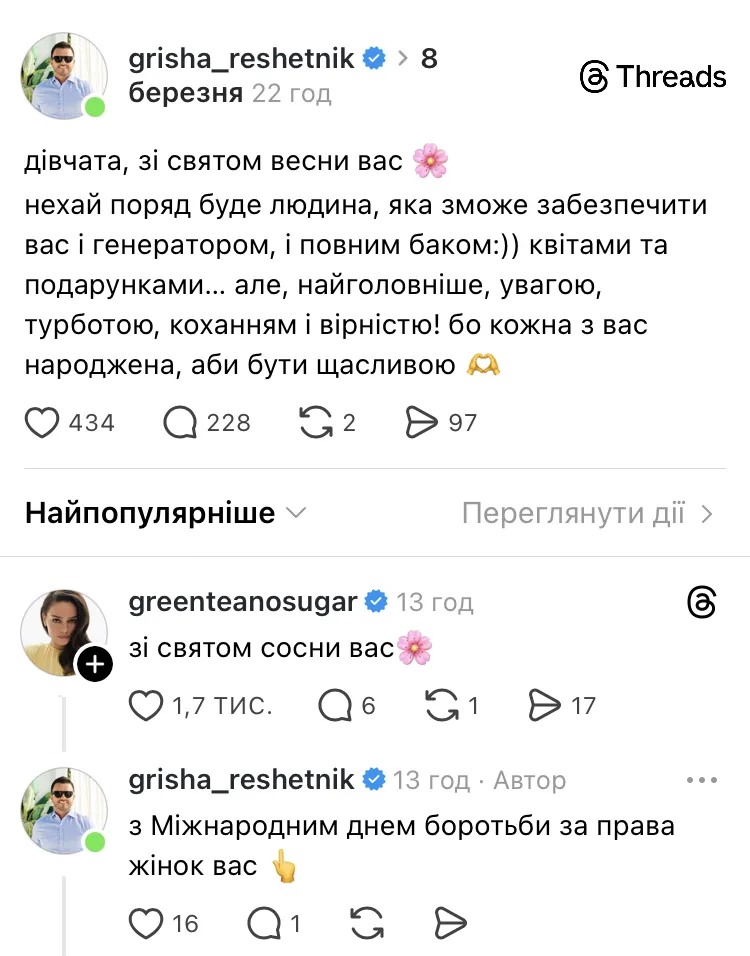Screen dimensions: 750x956
Task: Like the greenteanosugar reply
Action: tap(146, 706)
